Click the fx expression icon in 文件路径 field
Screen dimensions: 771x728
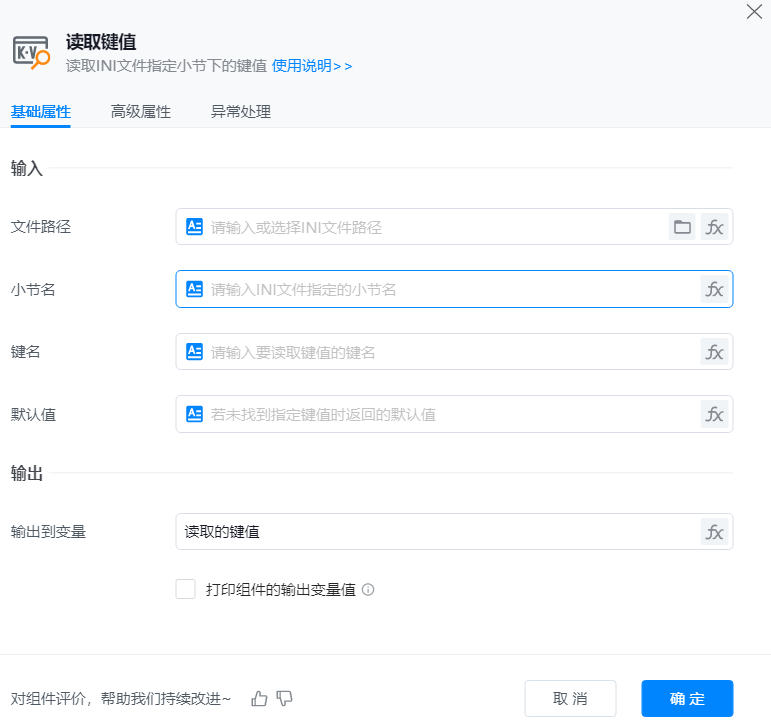tap(714, 227)
